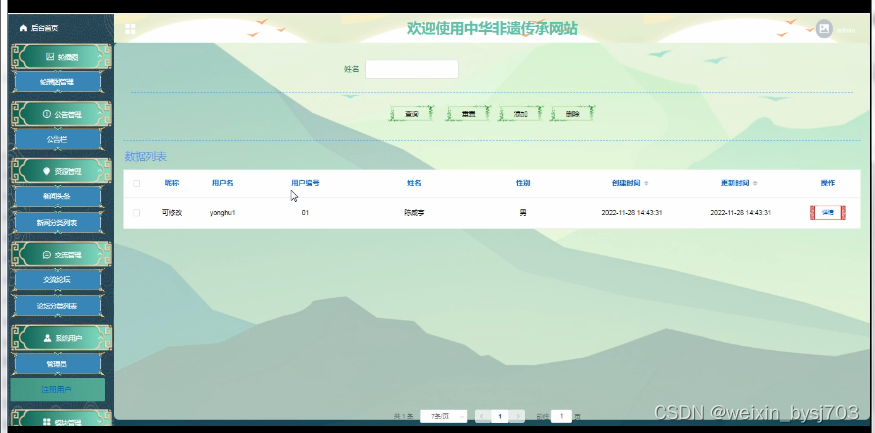The width and height of the screenshot is (875, 433).
Task: Click the 查询 search button
Action: click(x=411, y=114)
